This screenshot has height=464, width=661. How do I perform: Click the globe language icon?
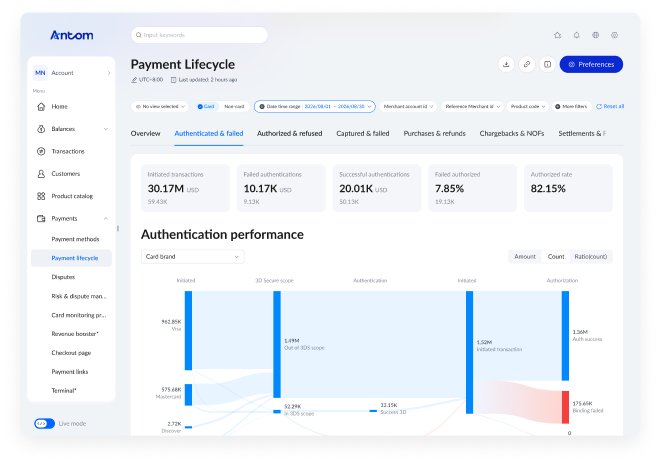pyautogui.click(x=595, y=35)
